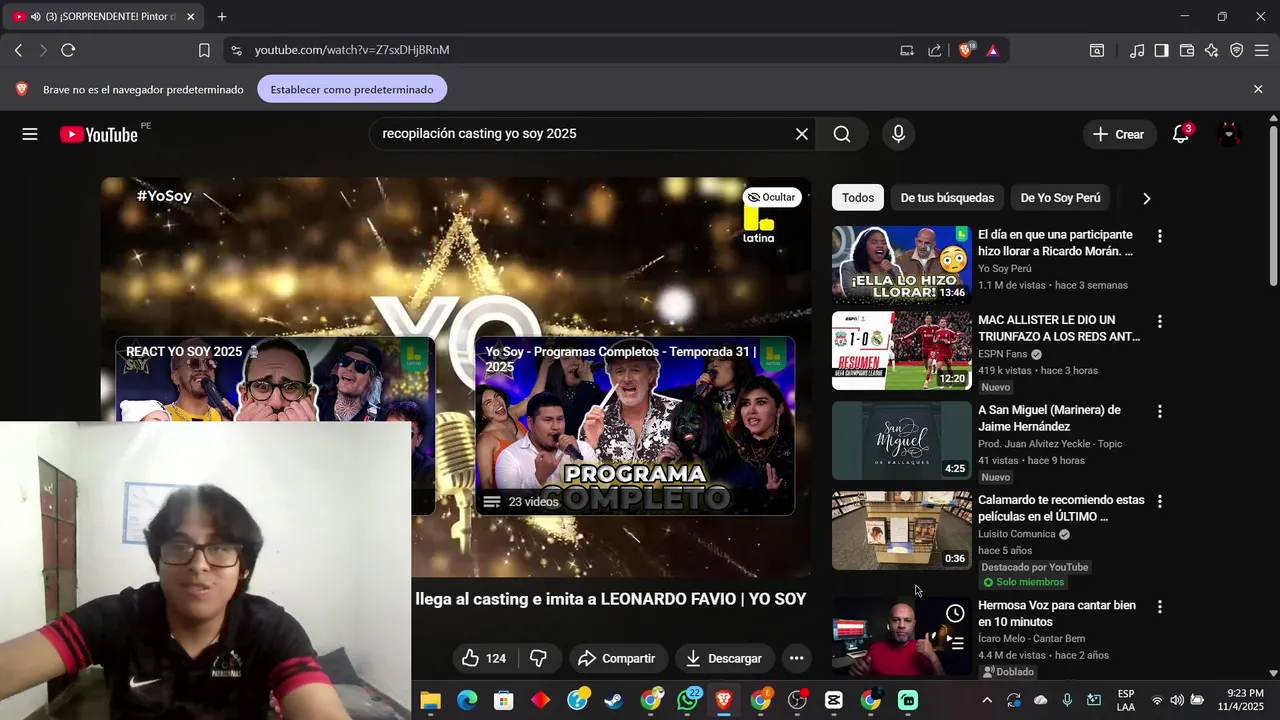1280x720 pixels.
Task: Open Leo AI sparkle icon
Action: 1212,50
